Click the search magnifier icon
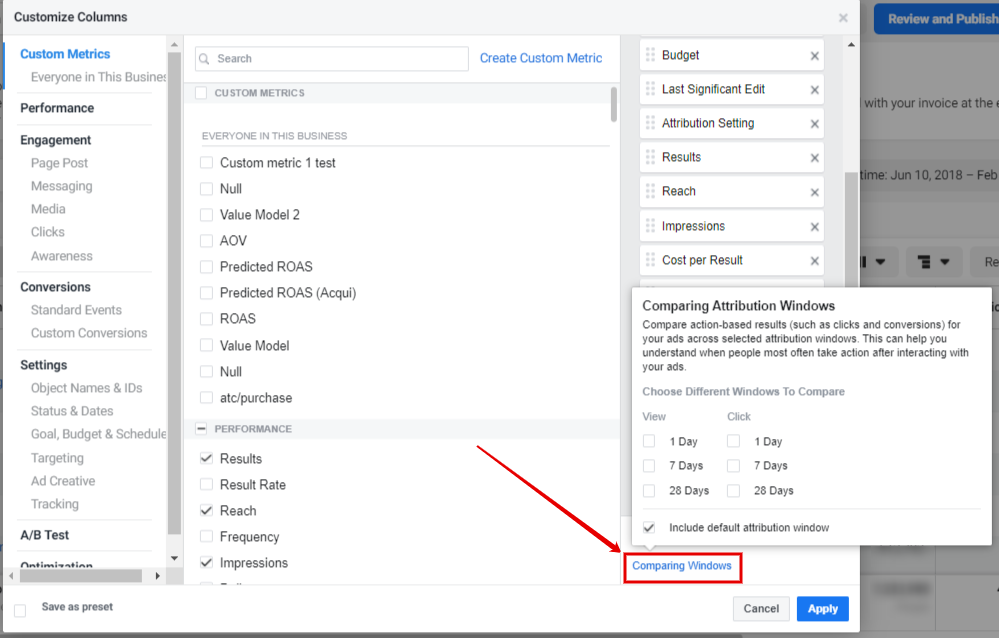 (205, 59)
